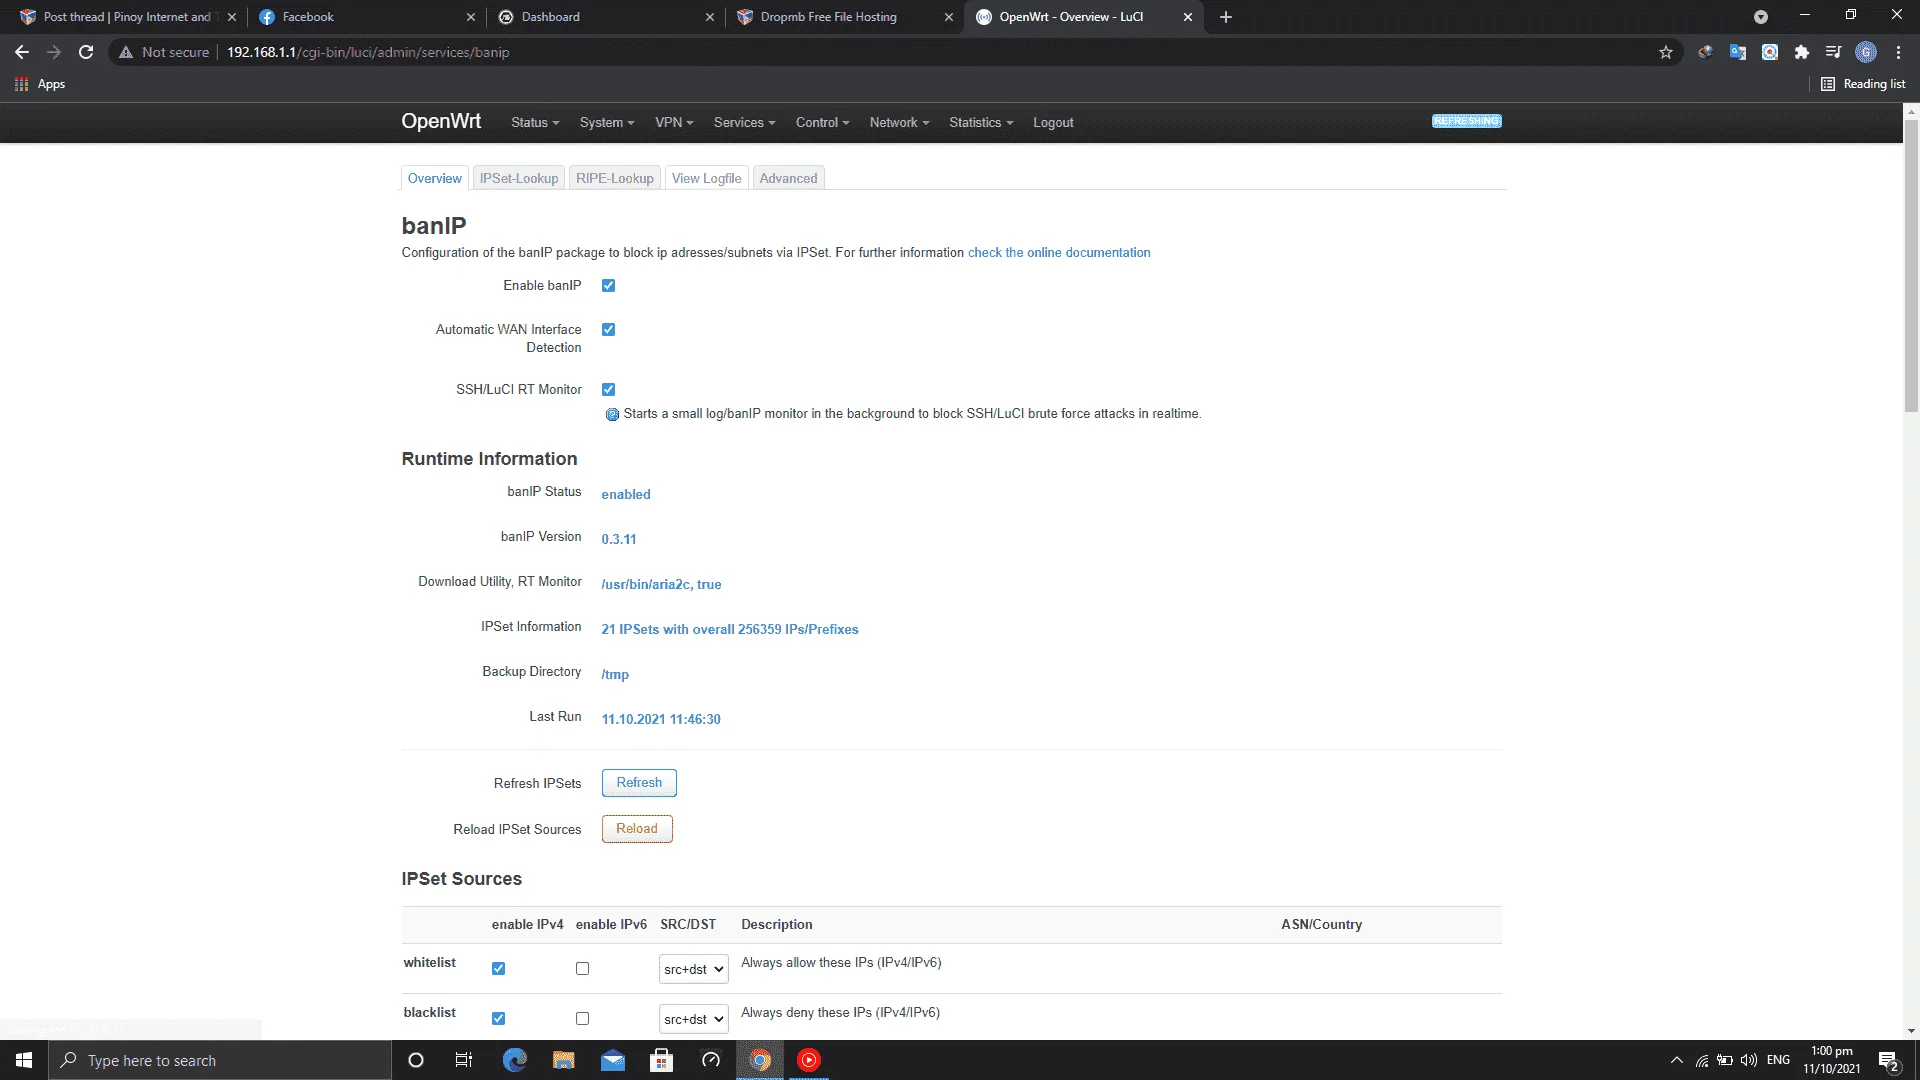Launch Microsoft Edge from taskbar
The height and width of the screenshot is (1080, 1920).
pos(514,1060)
